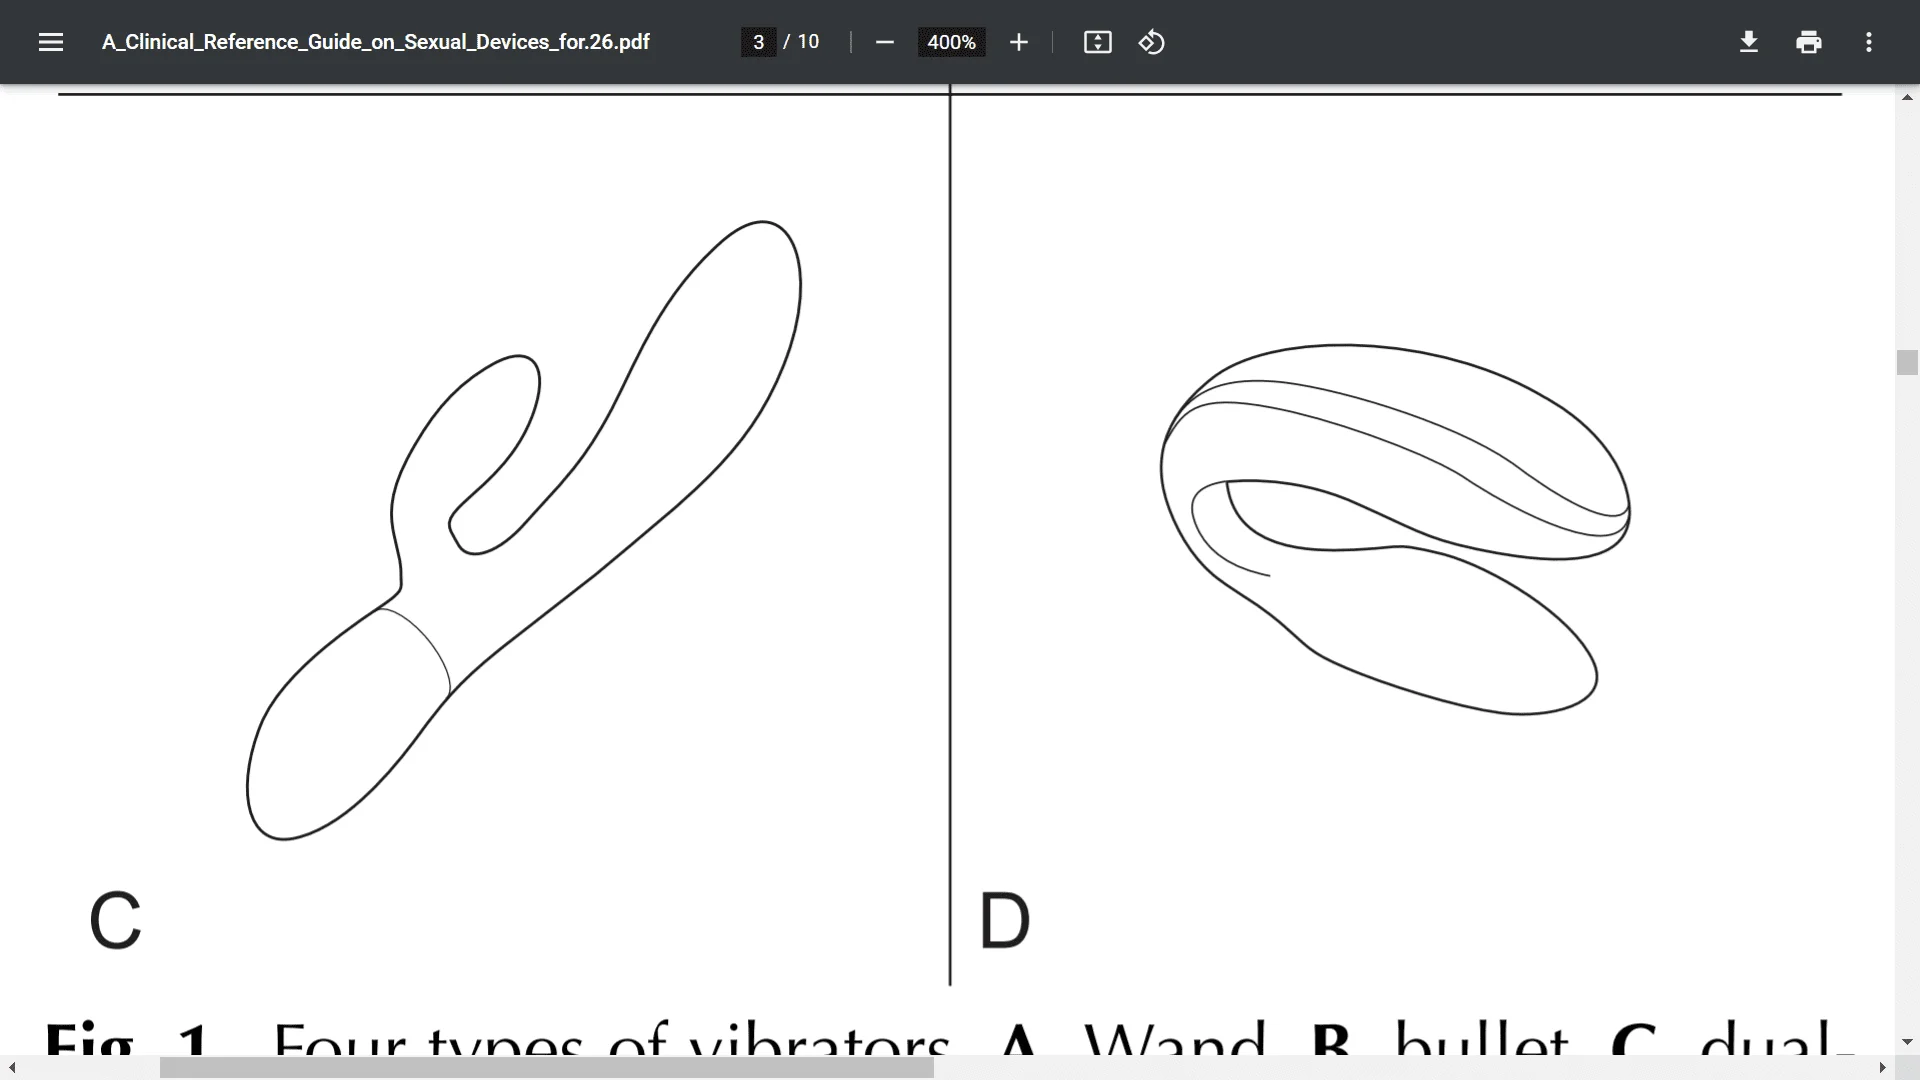Zoom in with the plus button
The width and height of the screenshot is (1920, 1080).
(1018, 42)
